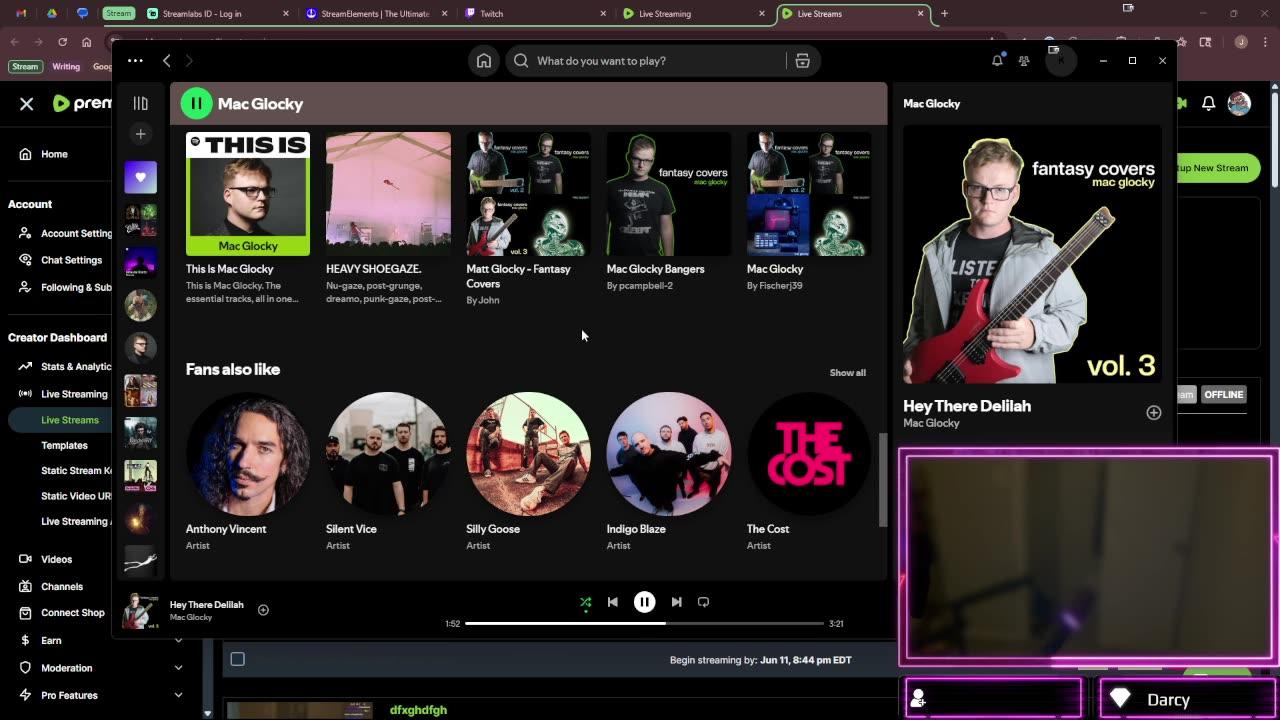Open HEAVY SHOEGAZE. playlist

[x=388, y=218]
